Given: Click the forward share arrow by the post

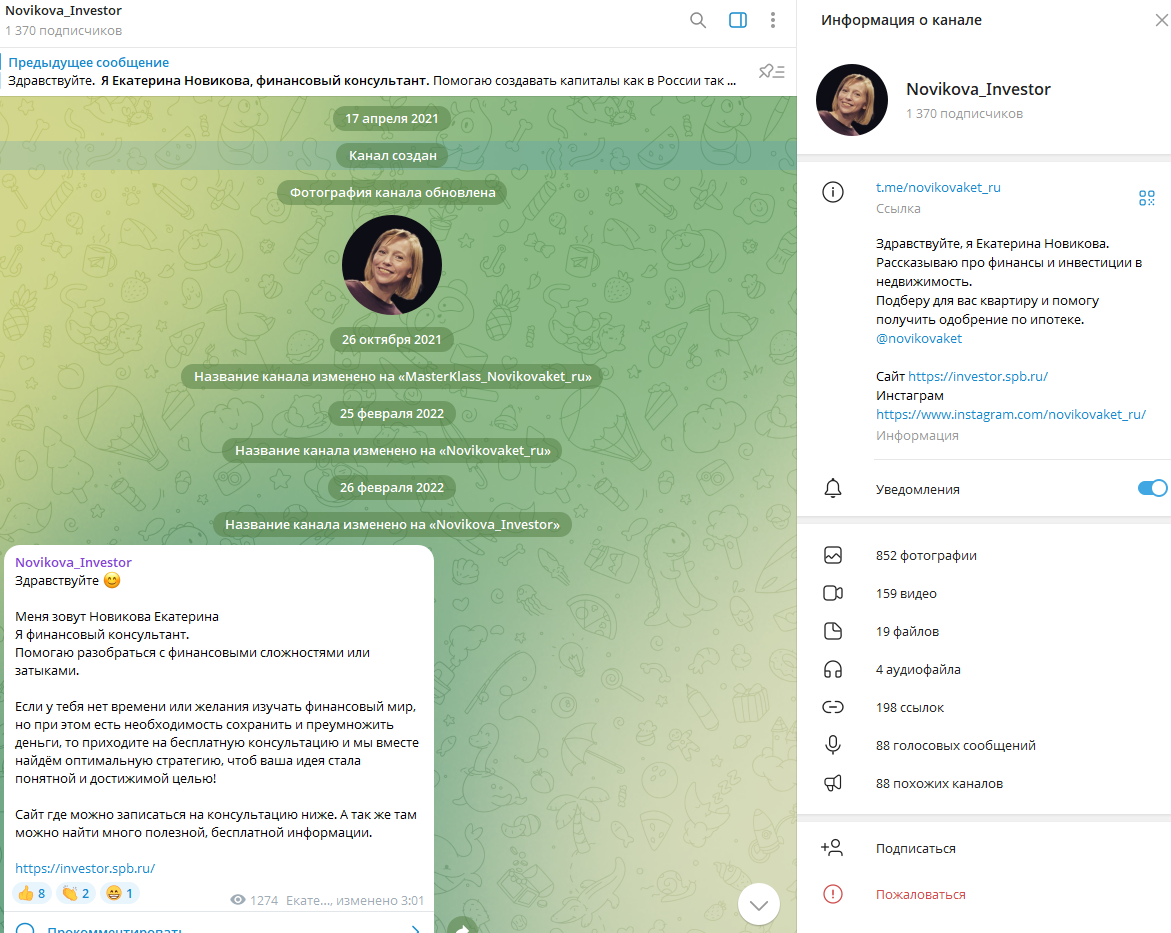Looking at the screenshot, I should [x=463, y=926].
